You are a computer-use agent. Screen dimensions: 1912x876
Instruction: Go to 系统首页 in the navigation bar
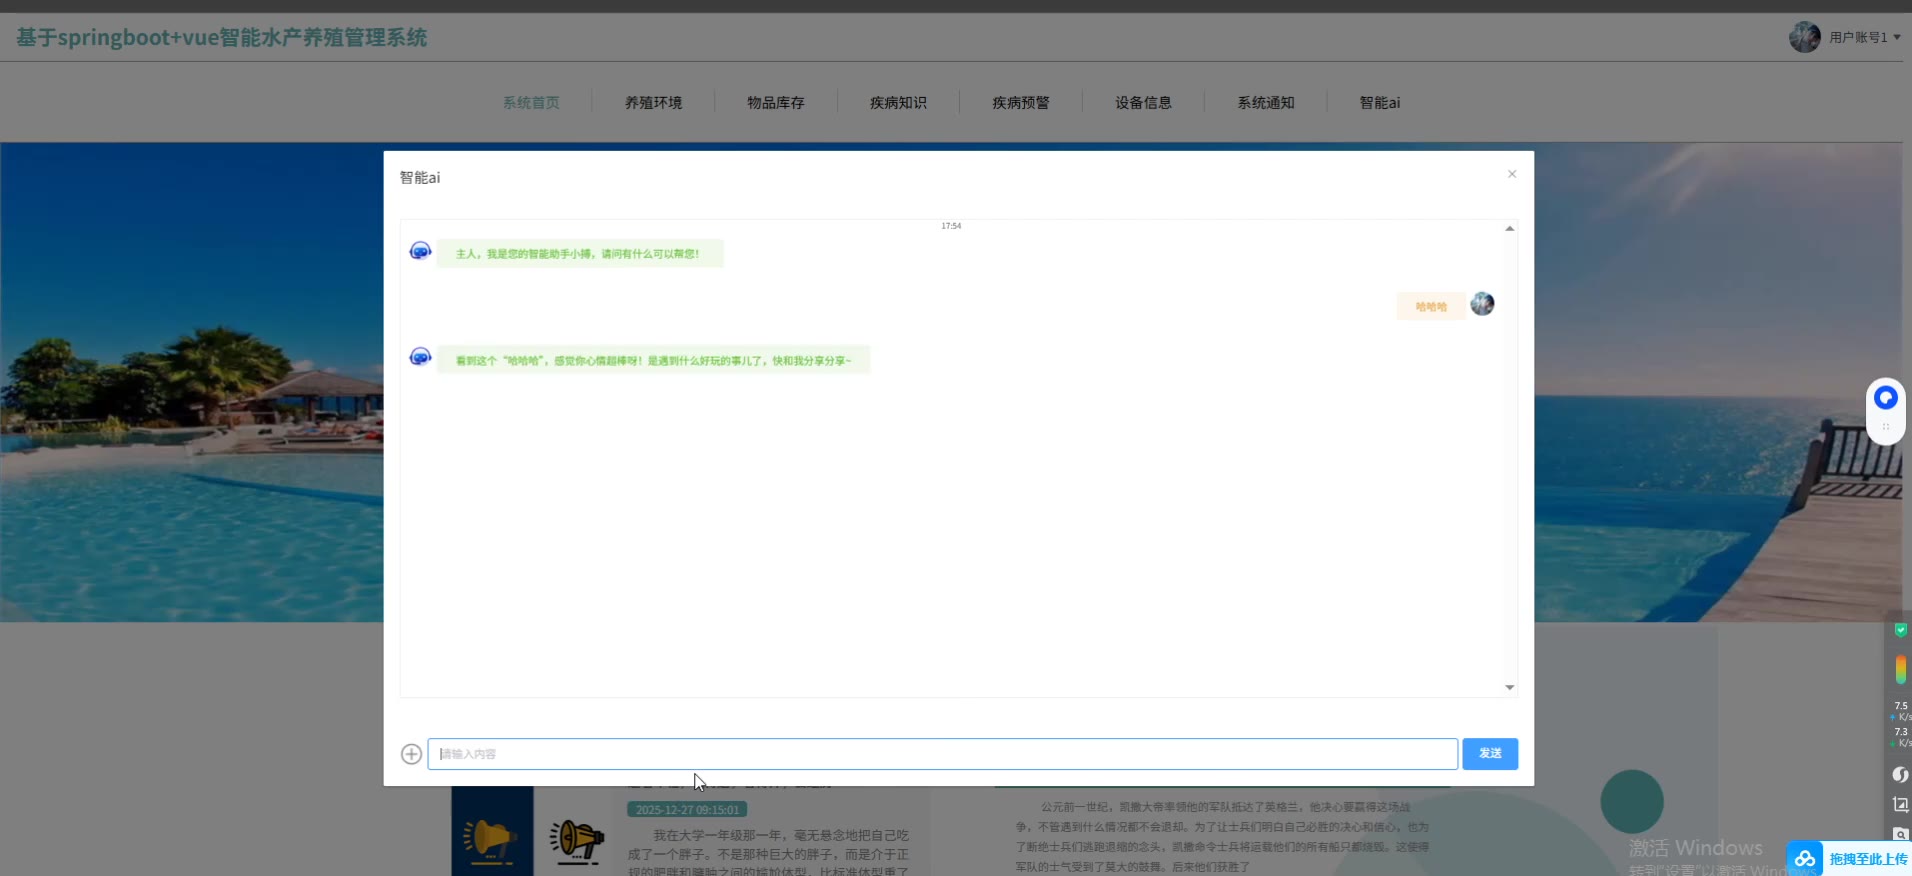(x=531, y=102)
